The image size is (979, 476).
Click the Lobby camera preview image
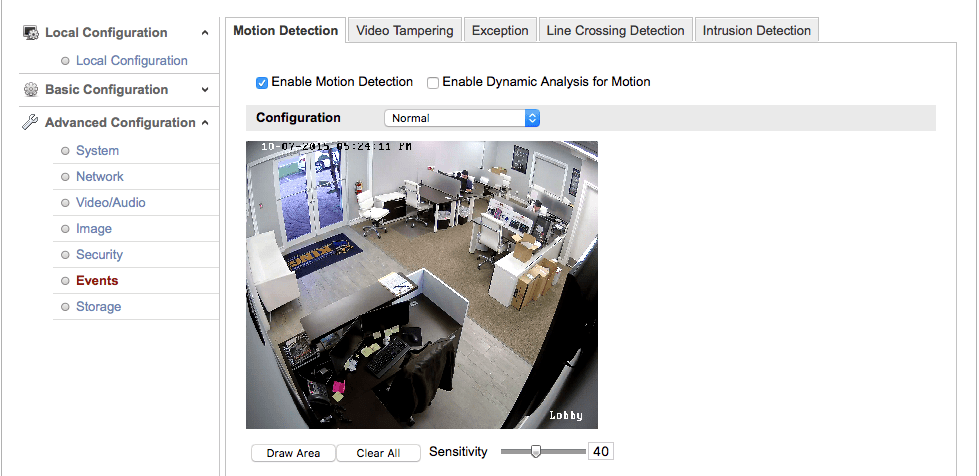click(x=422, y=285)
